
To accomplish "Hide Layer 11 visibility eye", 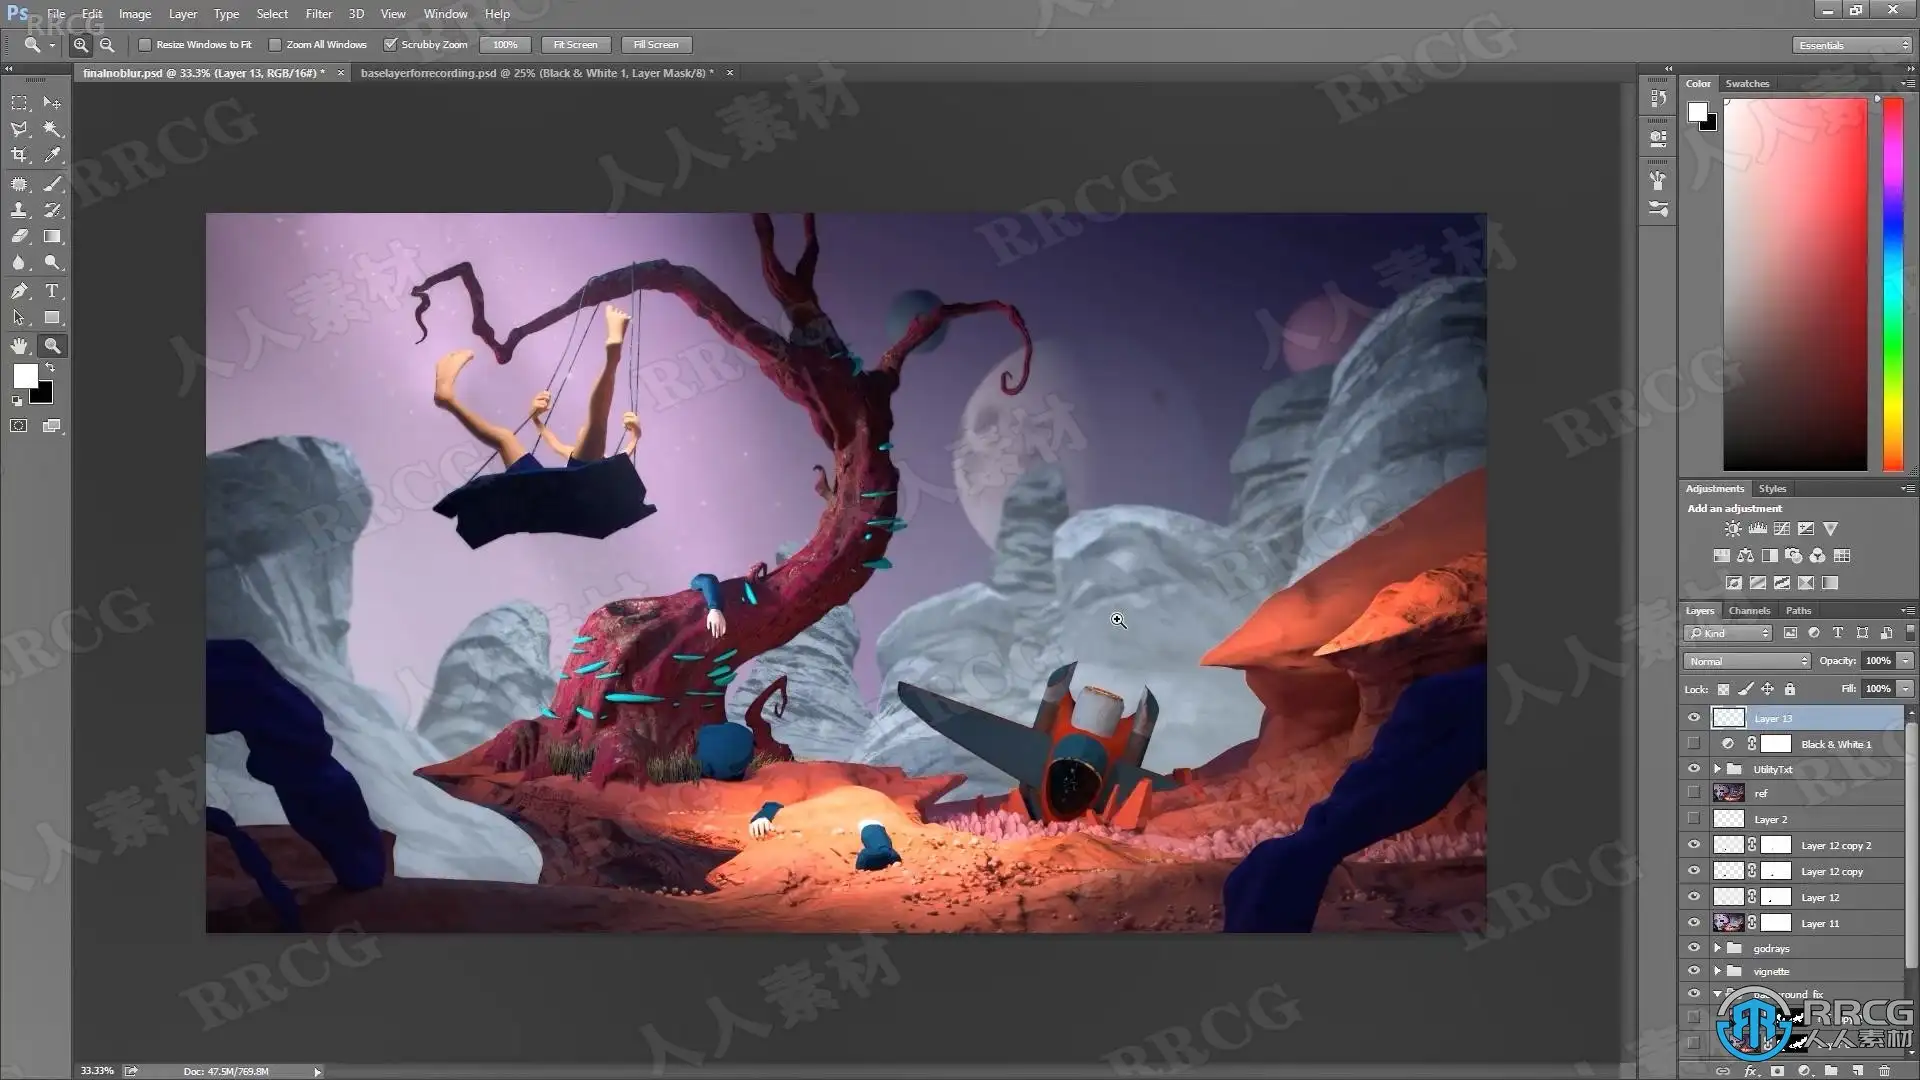I will coord(1693,923).
